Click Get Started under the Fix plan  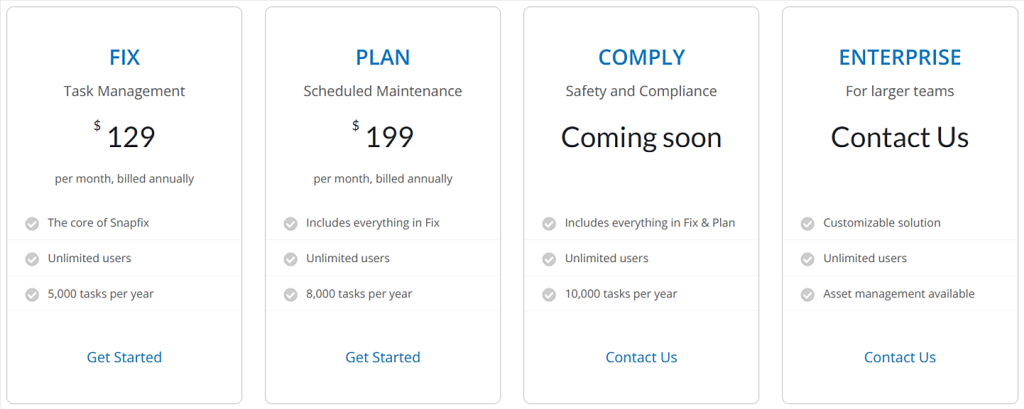point(124,357)
